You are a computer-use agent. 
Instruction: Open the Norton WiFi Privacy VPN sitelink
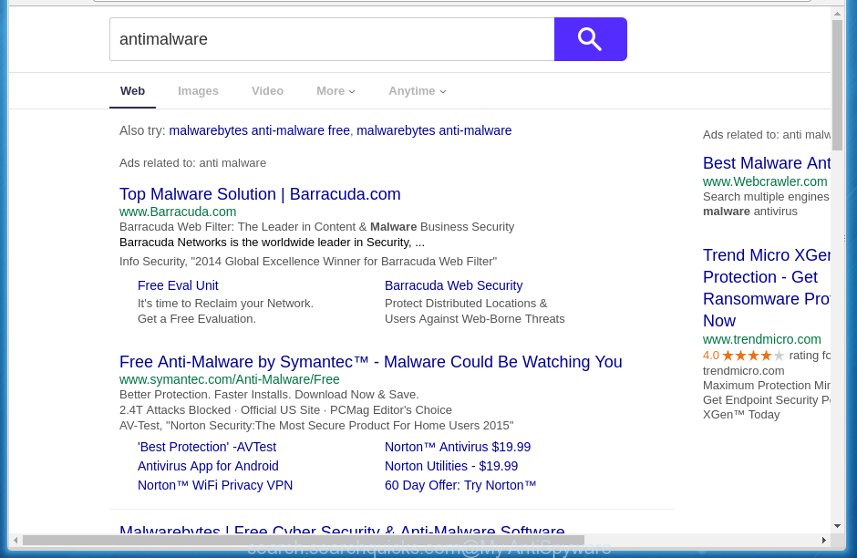(215, 485)
